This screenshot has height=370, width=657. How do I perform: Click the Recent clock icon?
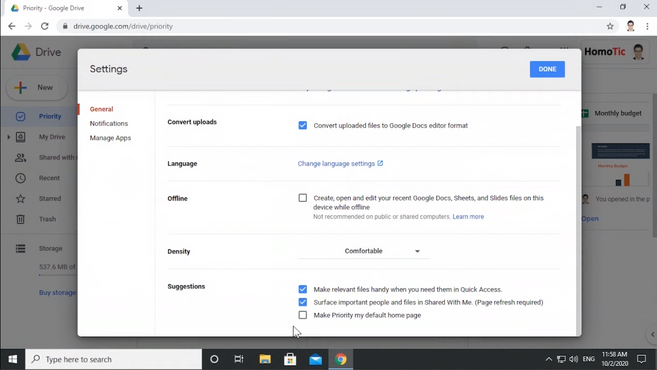point(21,178)
